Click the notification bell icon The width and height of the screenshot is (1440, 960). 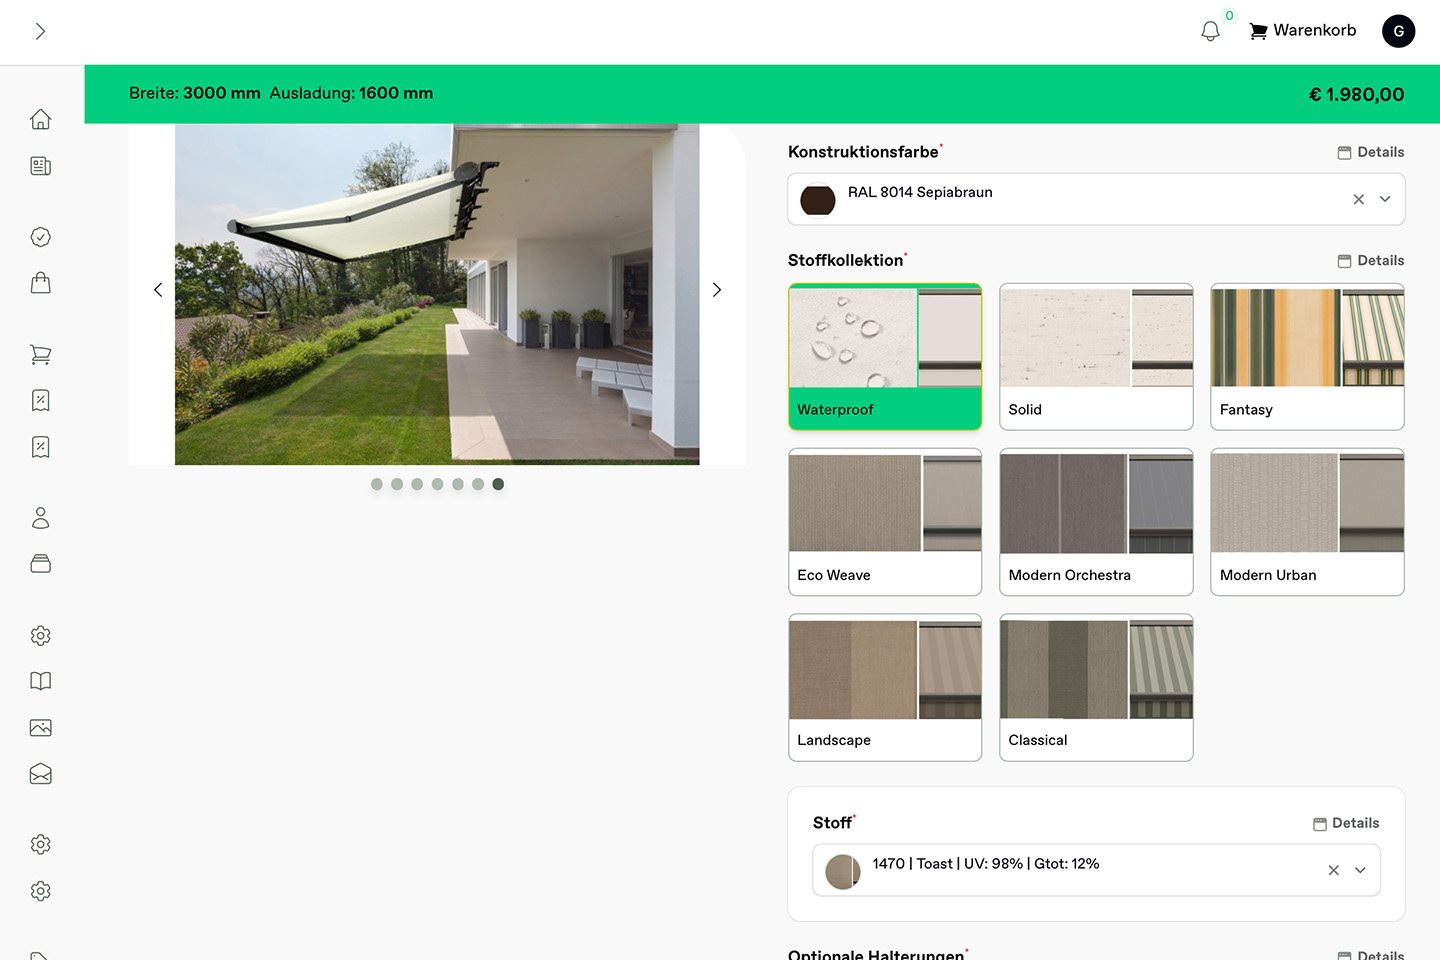pos(1210,31)
